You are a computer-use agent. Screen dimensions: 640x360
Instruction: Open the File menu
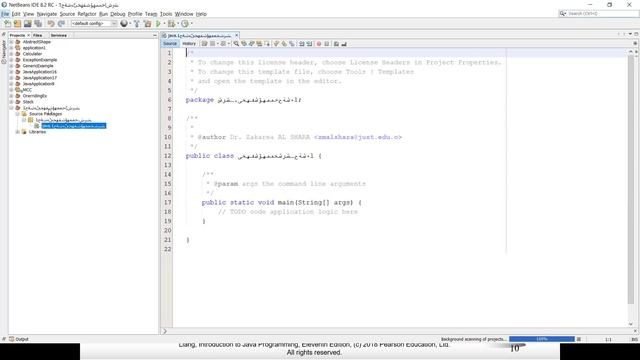coord(5,14)
